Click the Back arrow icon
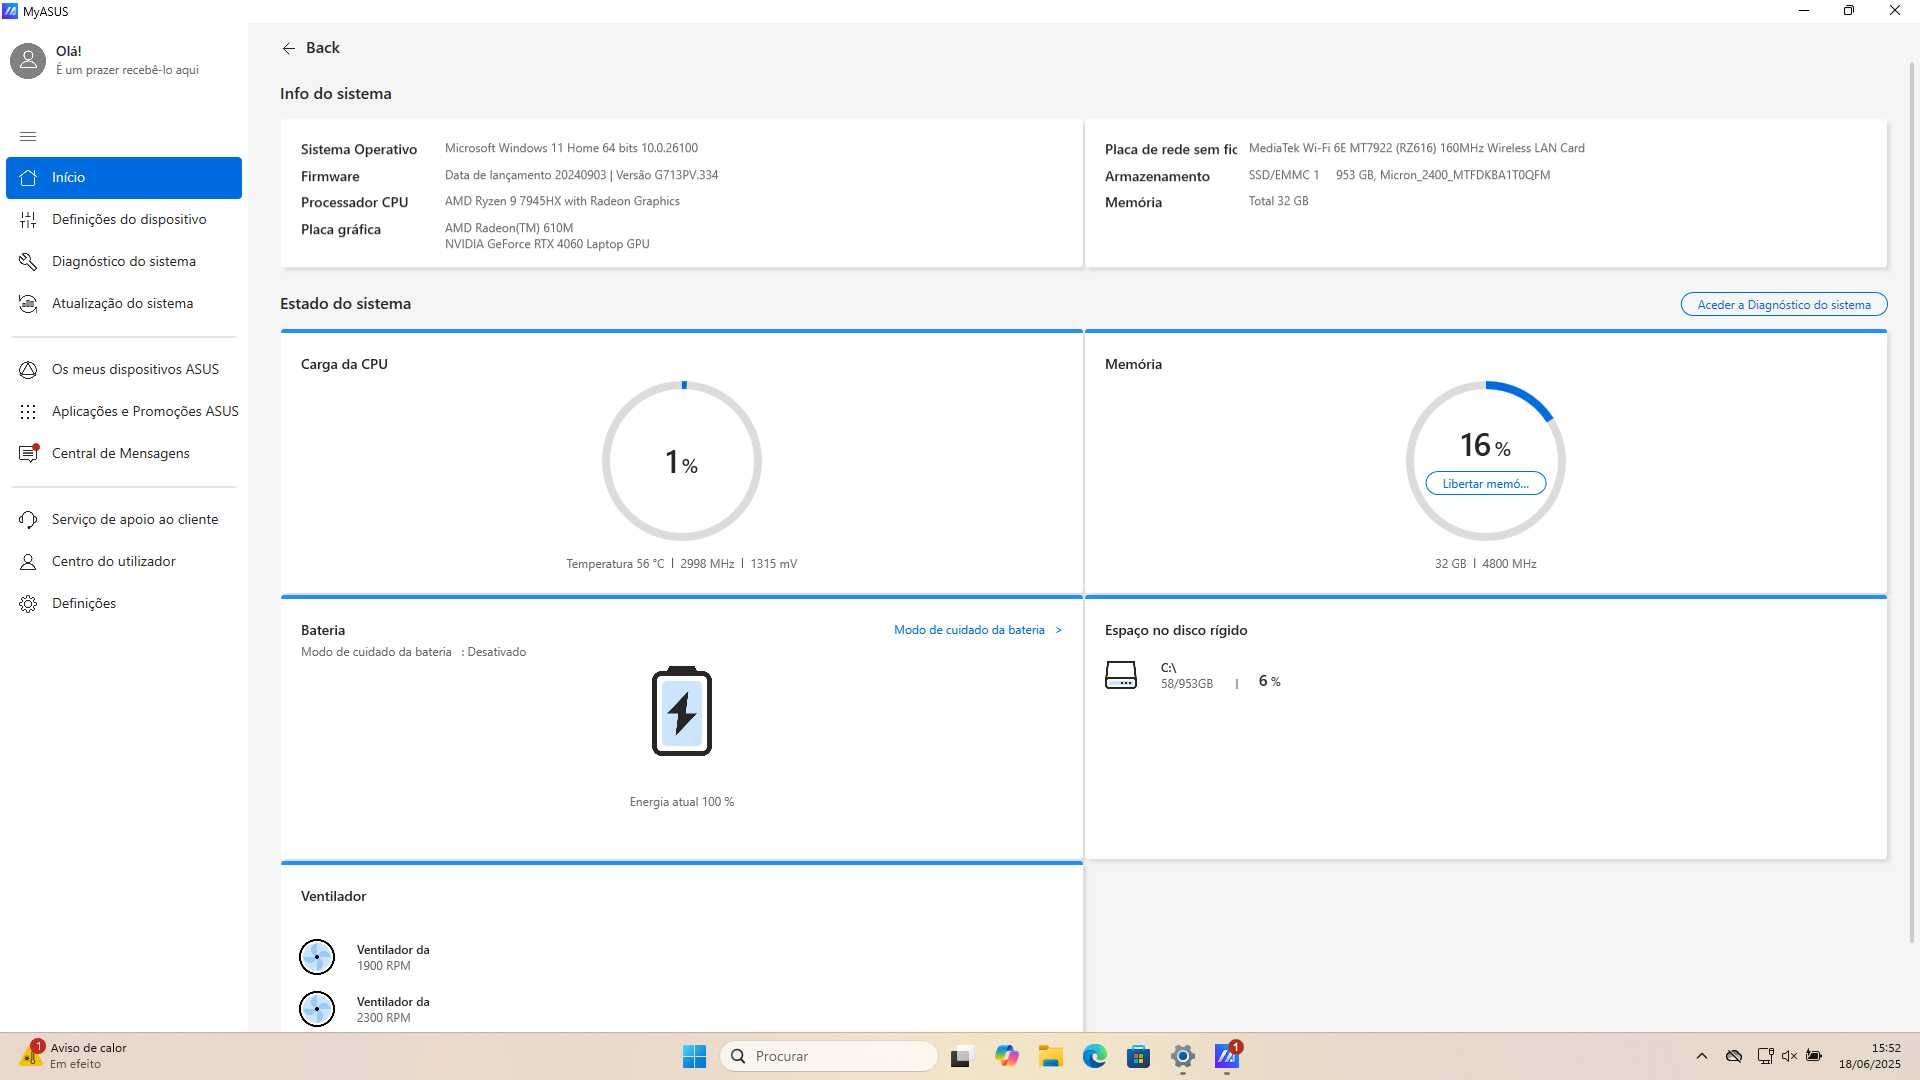 click(x=288, y=48)
